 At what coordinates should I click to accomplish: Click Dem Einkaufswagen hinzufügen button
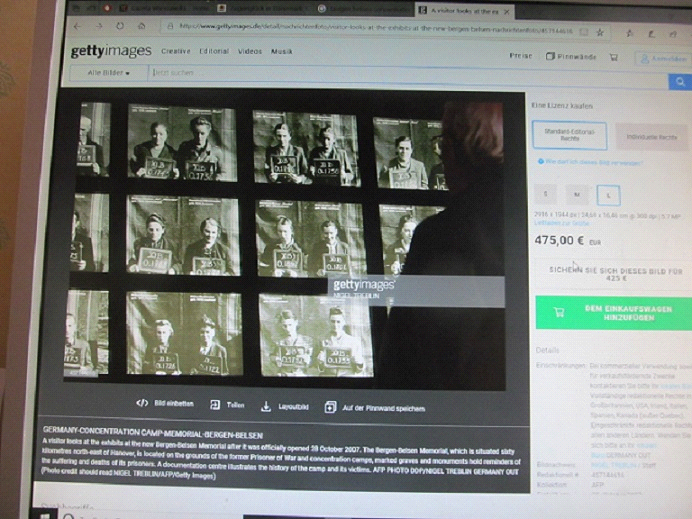(613, 312)
